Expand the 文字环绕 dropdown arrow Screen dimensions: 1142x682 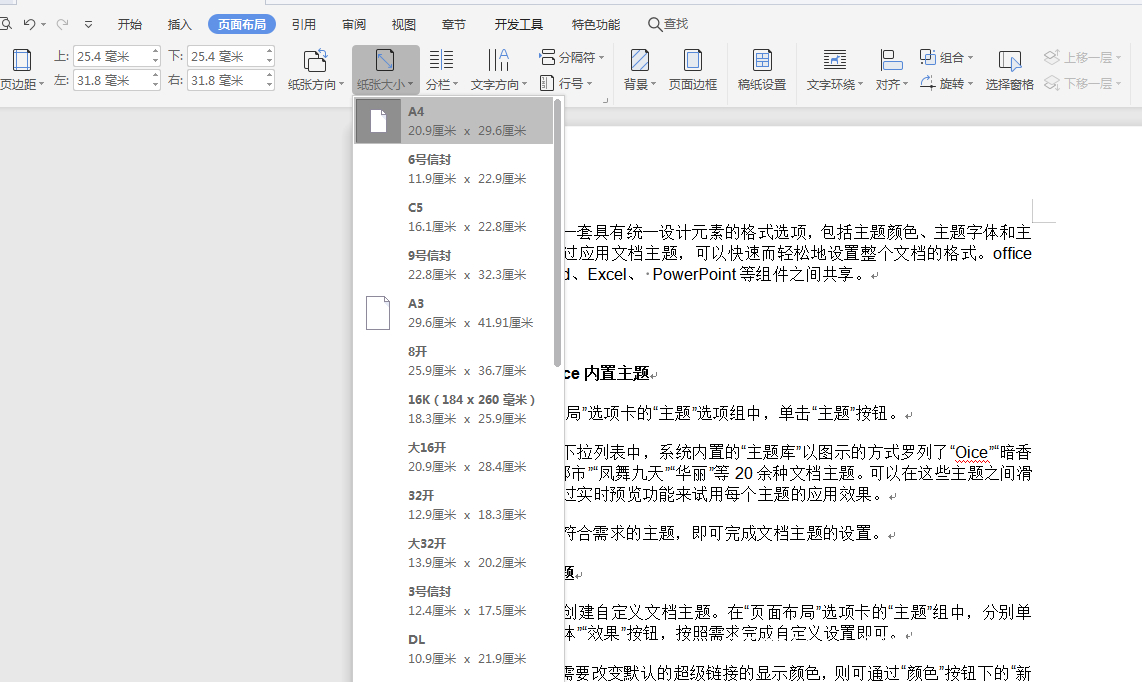click(861, 85)
